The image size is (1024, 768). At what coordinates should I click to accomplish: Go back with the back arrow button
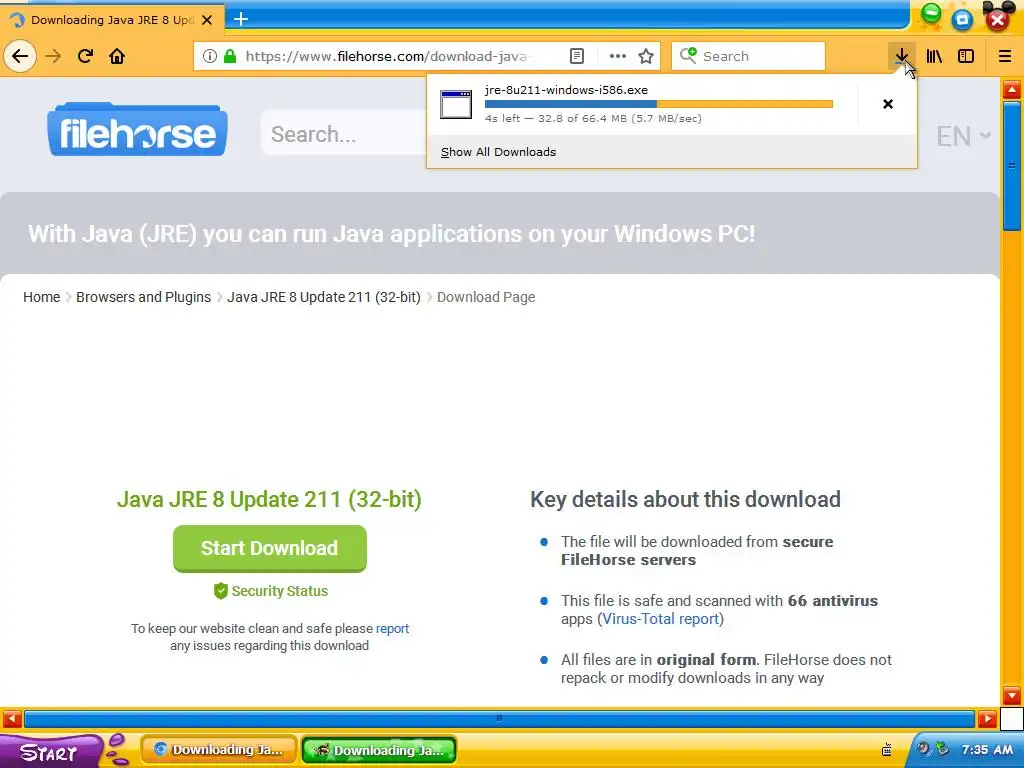20,56
